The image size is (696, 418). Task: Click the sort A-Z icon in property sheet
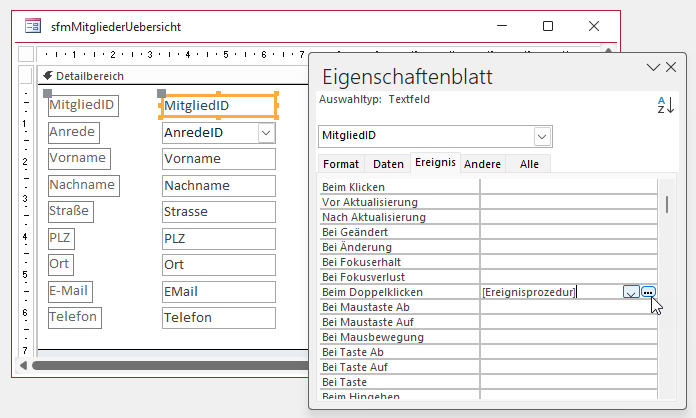click(665, 105)
